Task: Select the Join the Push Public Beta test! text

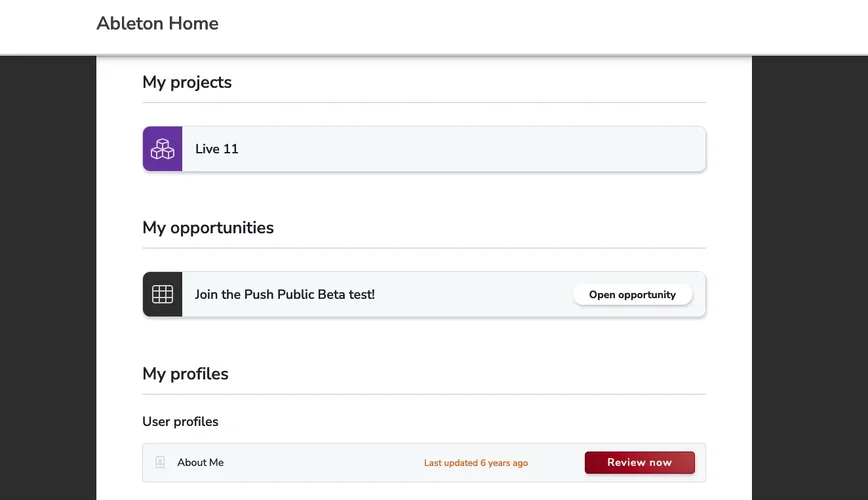Action: tap(285, 294)
